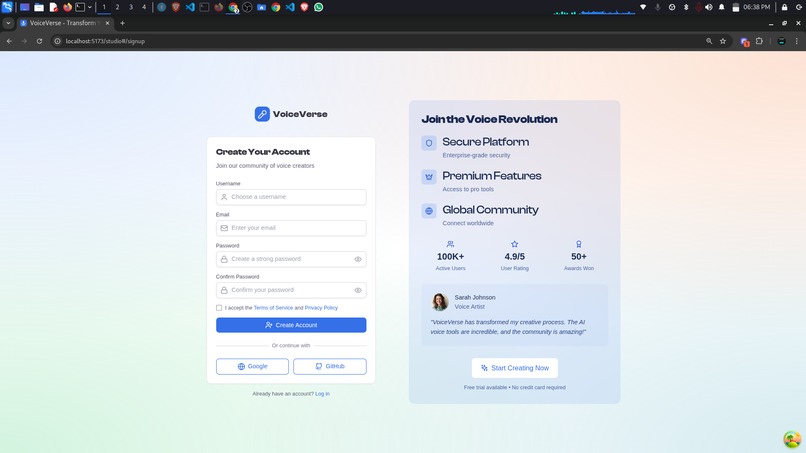Open the system application menu icon
Viewport: 806px width, 453px height.
click(7, 7)
